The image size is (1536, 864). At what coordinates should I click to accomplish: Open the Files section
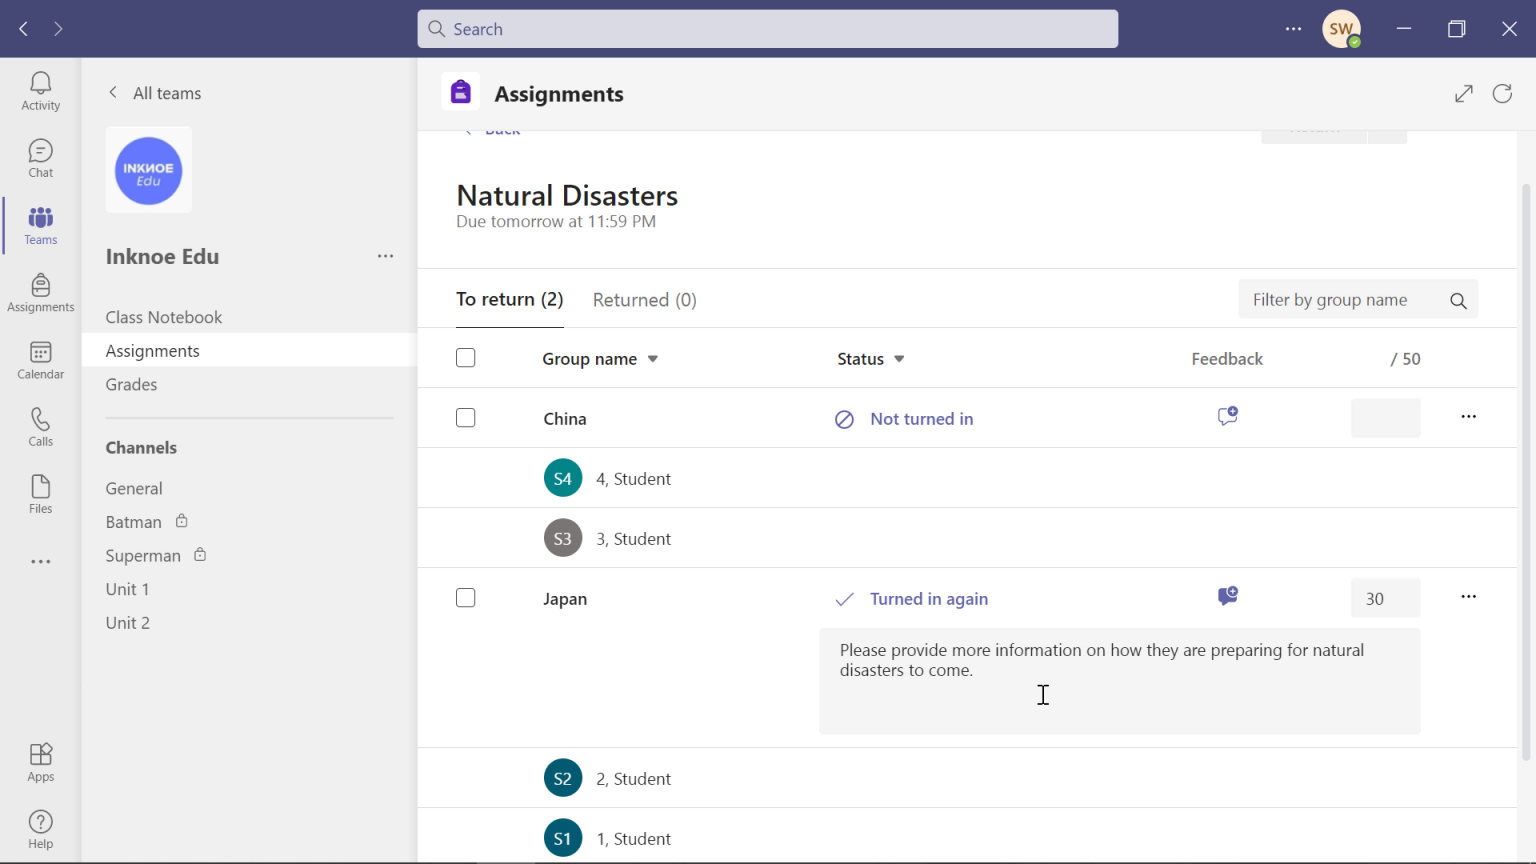click(x=40, y=493)
